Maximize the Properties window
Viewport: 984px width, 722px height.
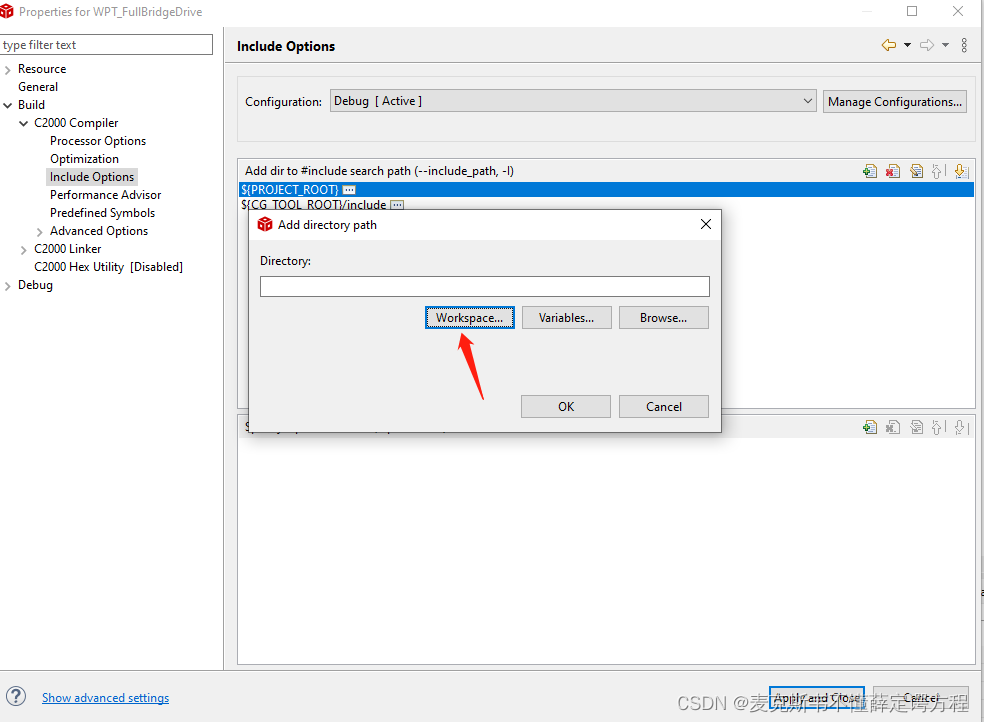(x=912, y=11)
